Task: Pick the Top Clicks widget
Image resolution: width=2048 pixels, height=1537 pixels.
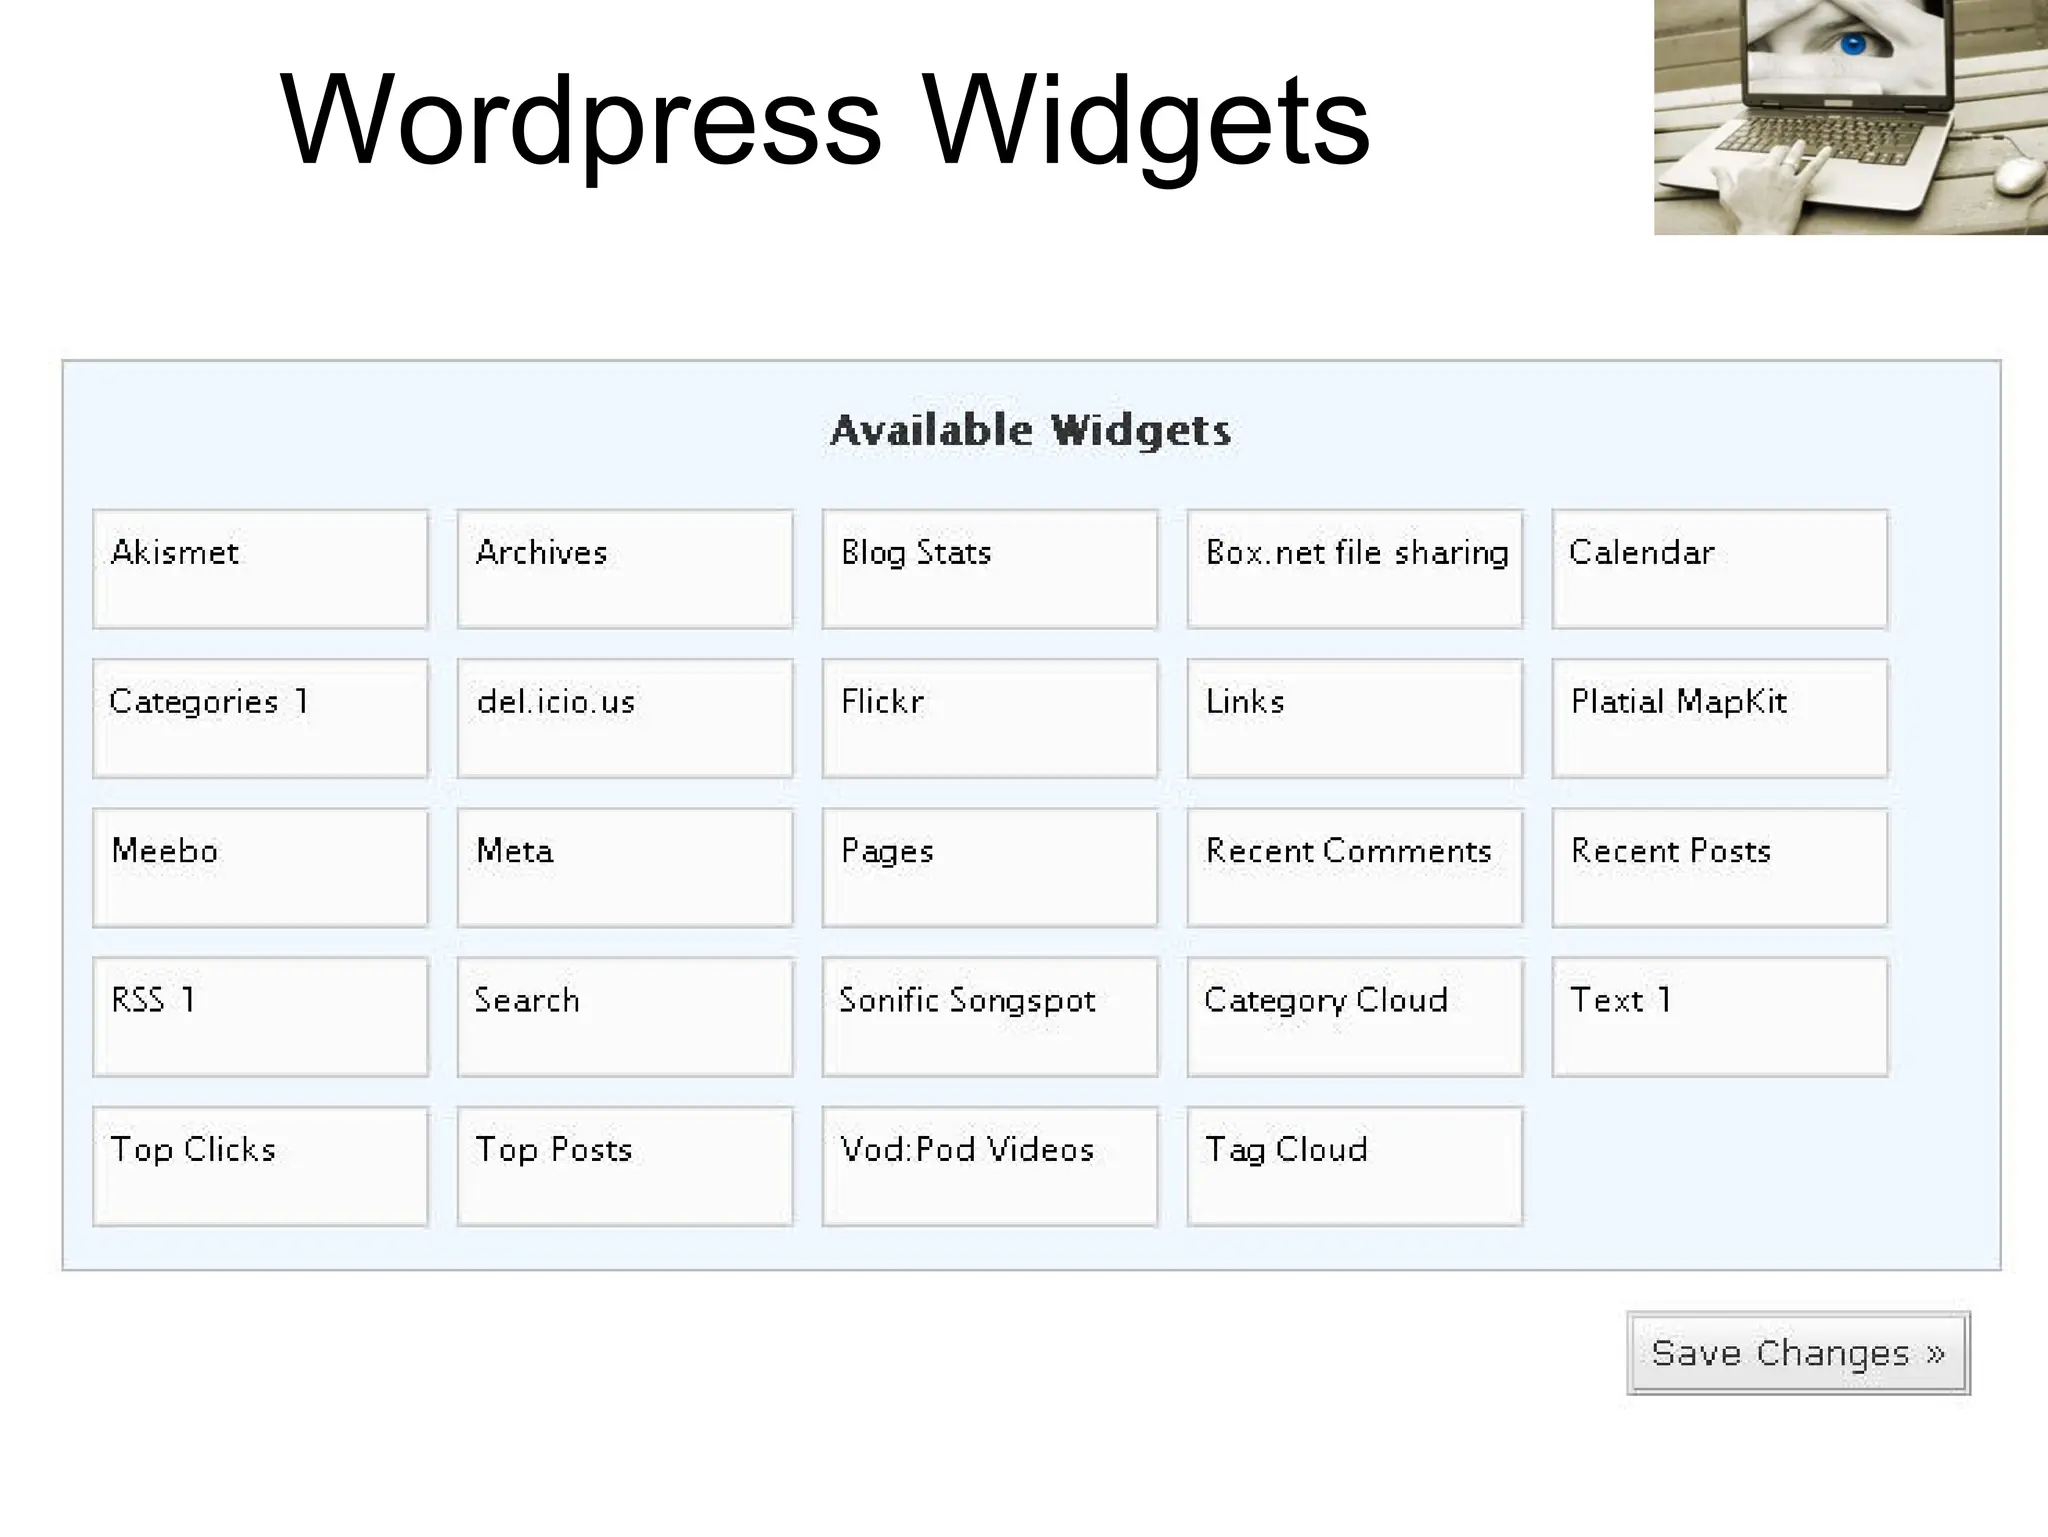Action: coord(260,1165)
